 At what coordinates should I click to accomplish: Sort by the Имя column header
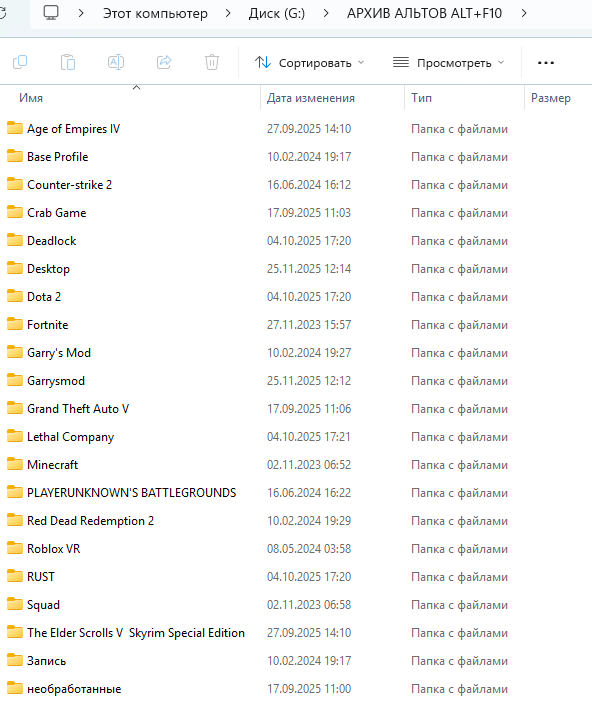tap(31, 98)
